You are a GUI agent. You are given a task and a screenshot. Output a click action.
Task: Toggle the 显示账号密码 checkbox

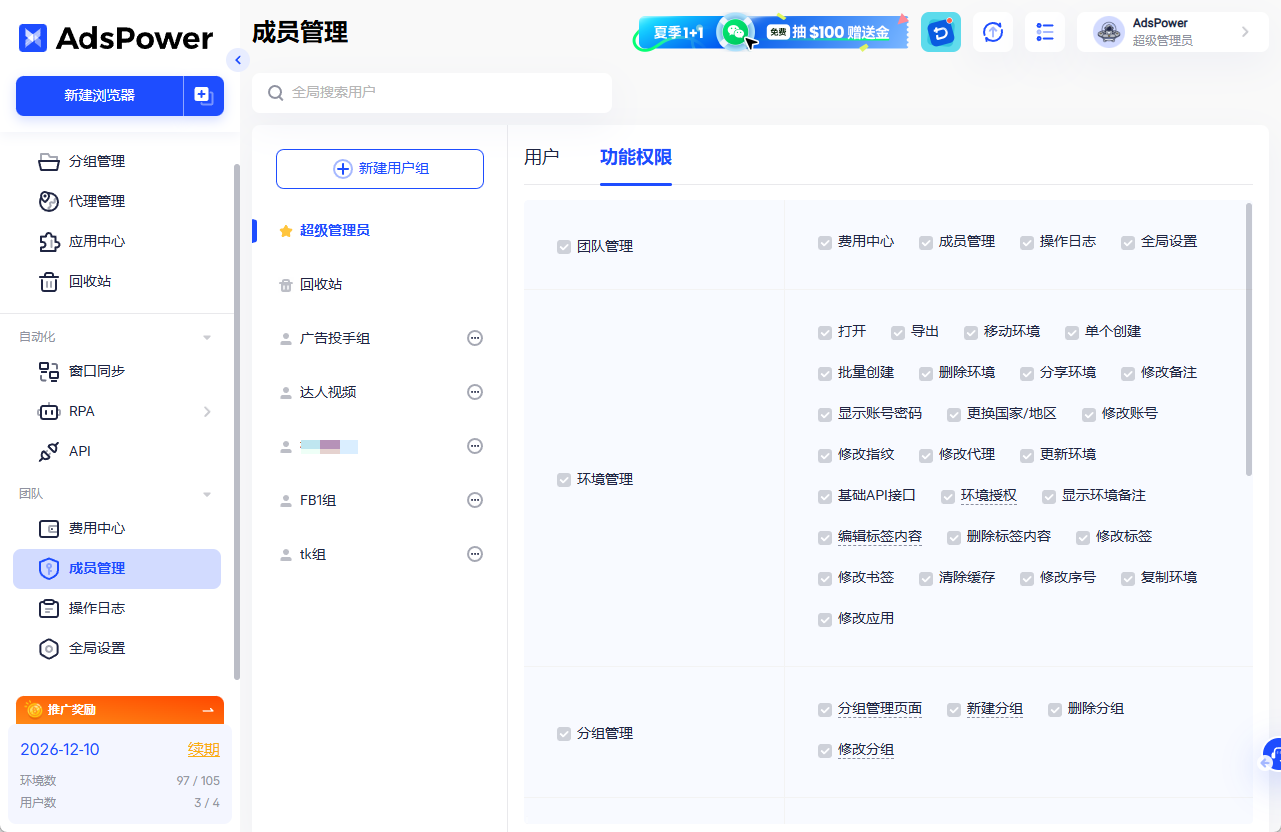point(825,414)
